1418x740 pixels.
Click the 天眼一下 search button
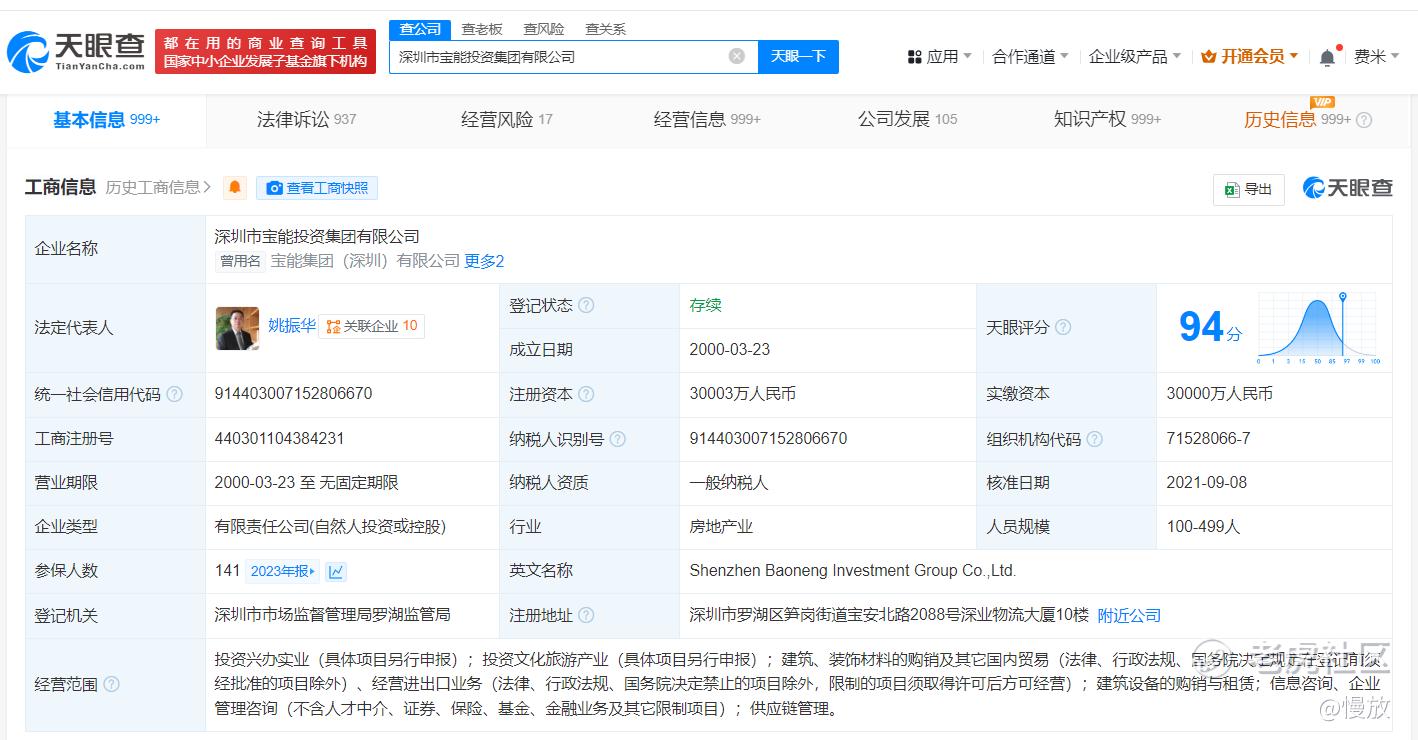click(x=798, y=57)
